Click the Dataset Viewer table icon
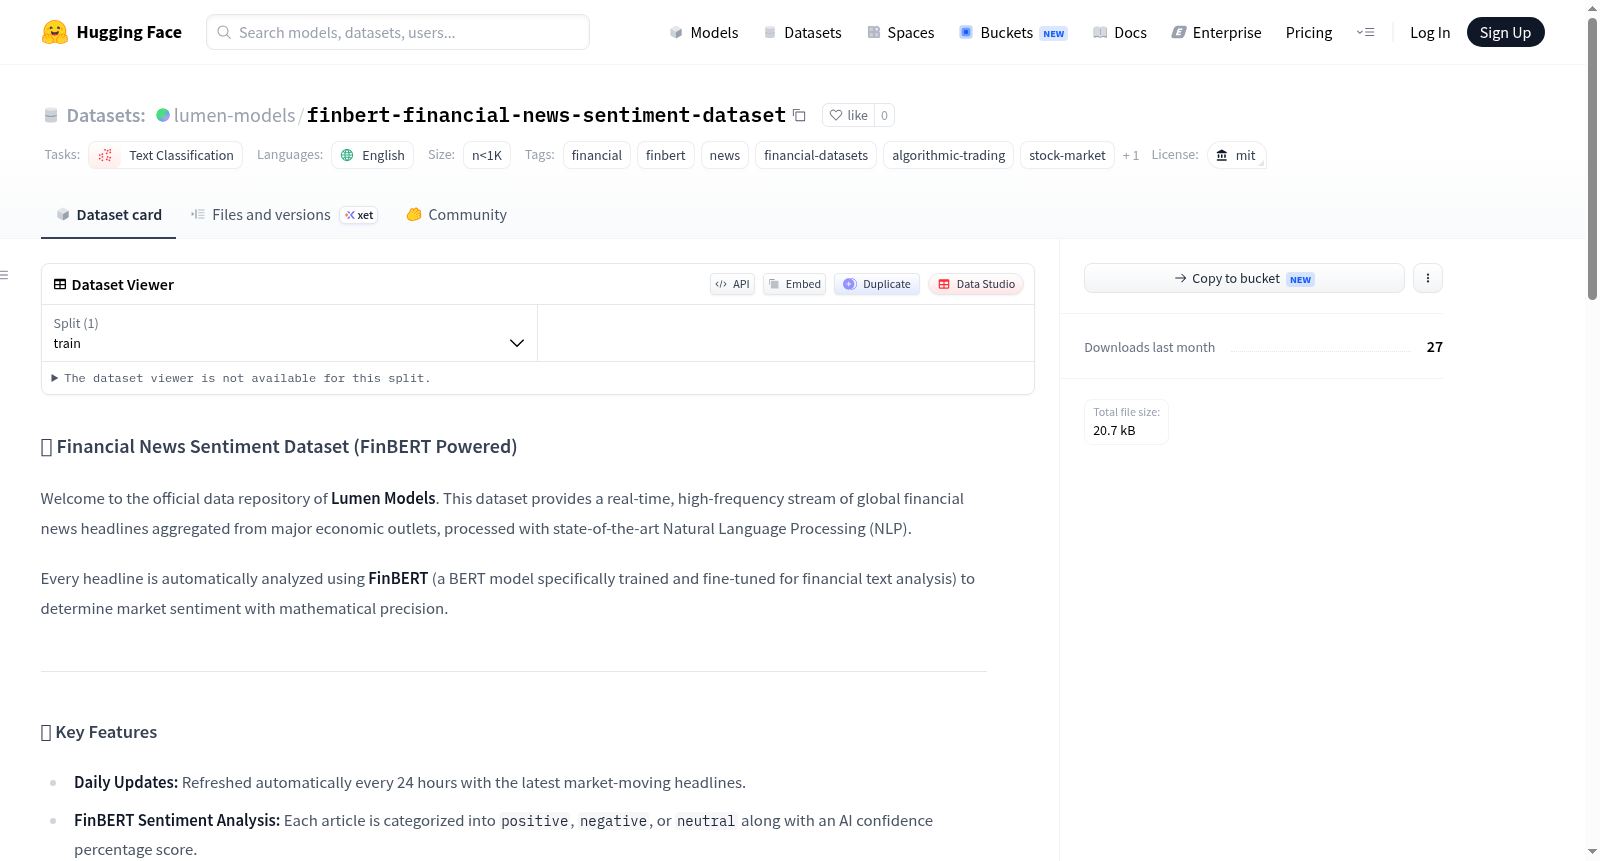Screen dimensions: 1600x861 click(60, 284)
